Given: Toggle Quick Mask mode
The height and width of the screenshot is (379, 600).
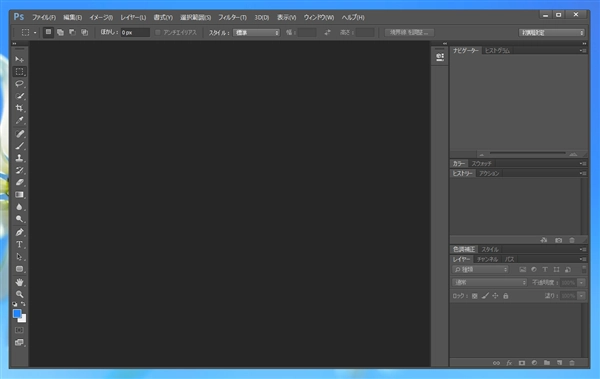Looking at the screenshot, I should click(19, 330).
